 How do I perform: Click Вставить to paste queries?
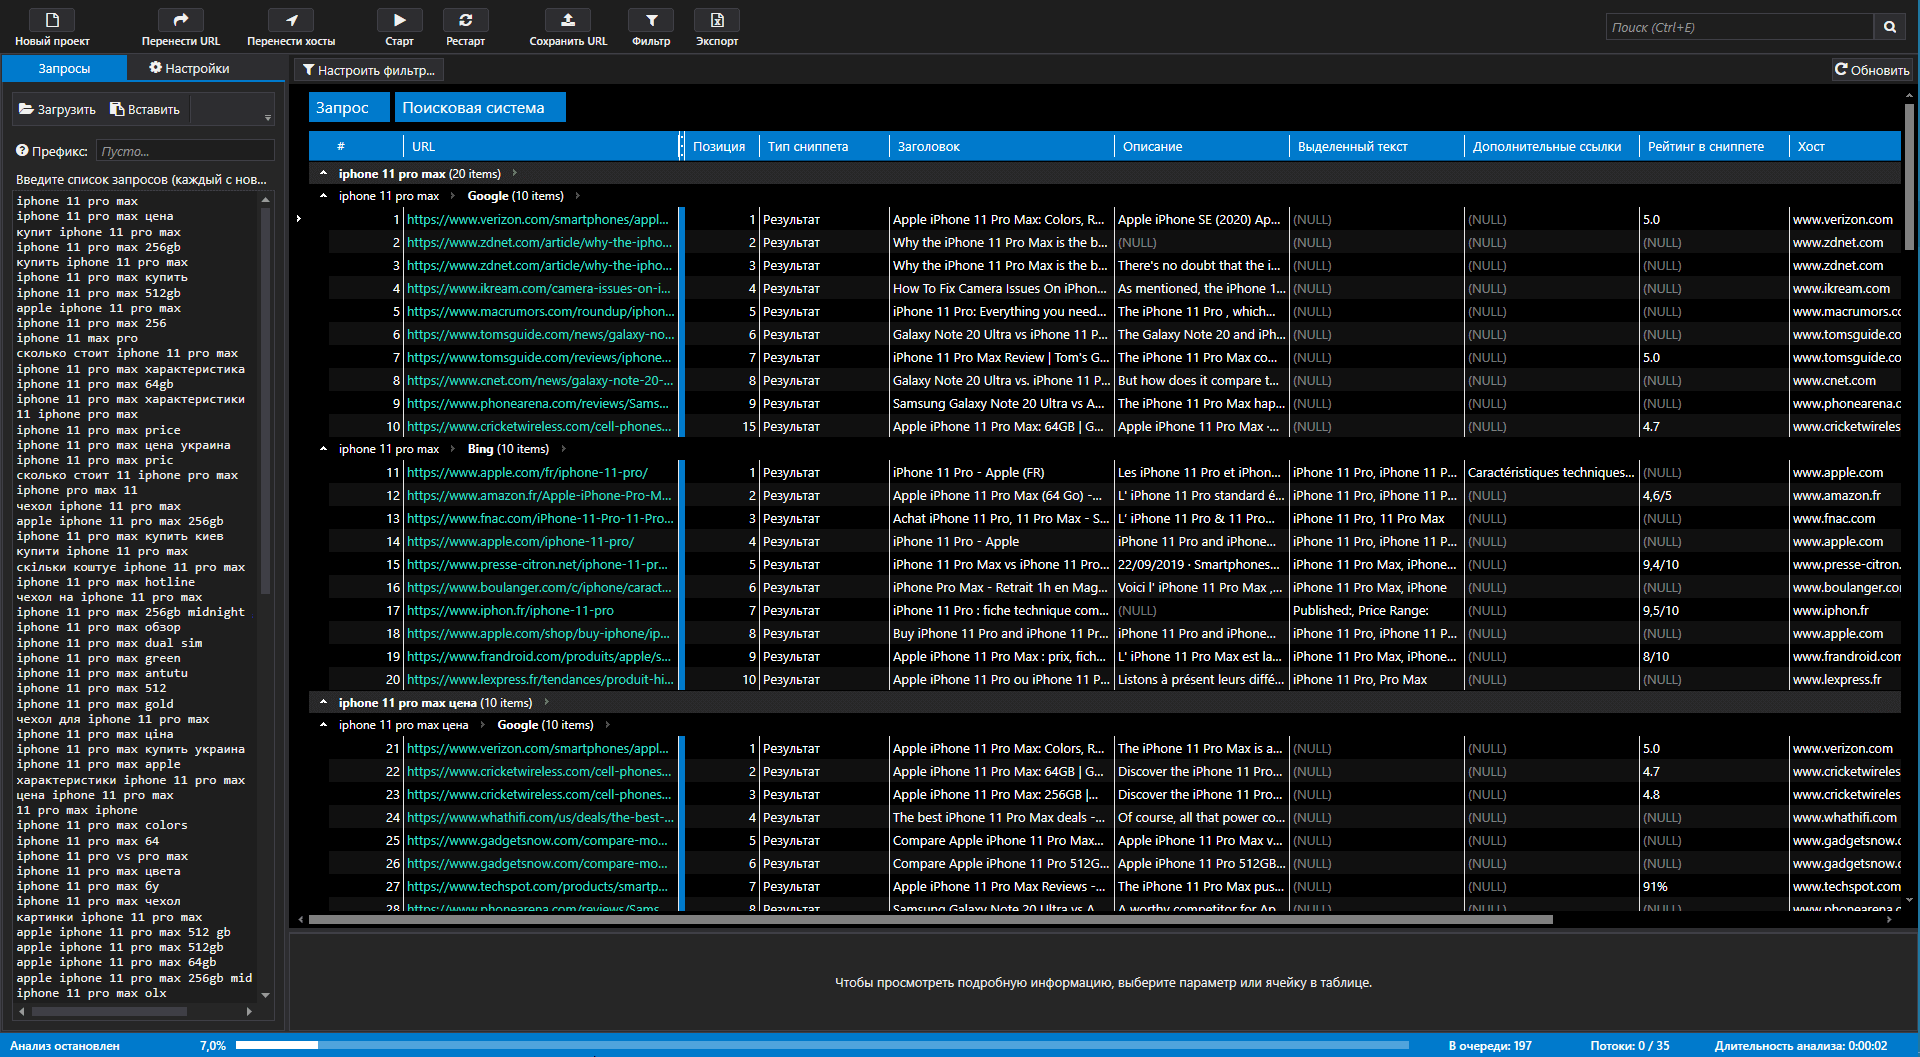[x=145, y=109]
